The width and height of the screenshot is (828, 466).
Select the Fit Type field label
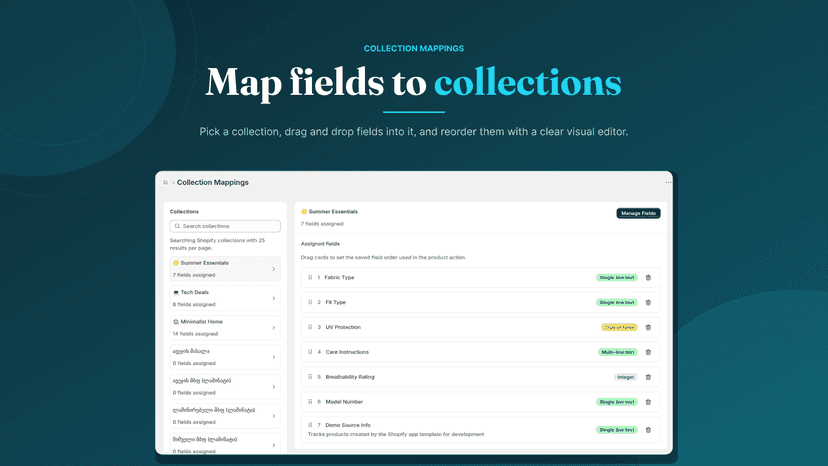coord(335,302)
